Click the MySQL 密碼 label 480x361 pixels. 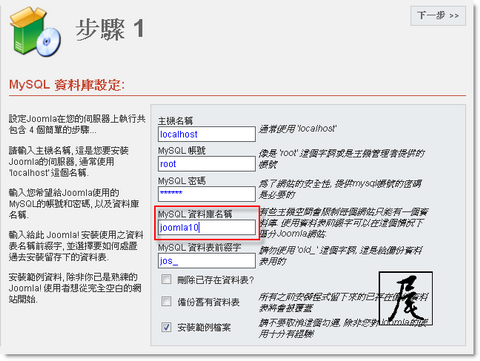point(182,181)
